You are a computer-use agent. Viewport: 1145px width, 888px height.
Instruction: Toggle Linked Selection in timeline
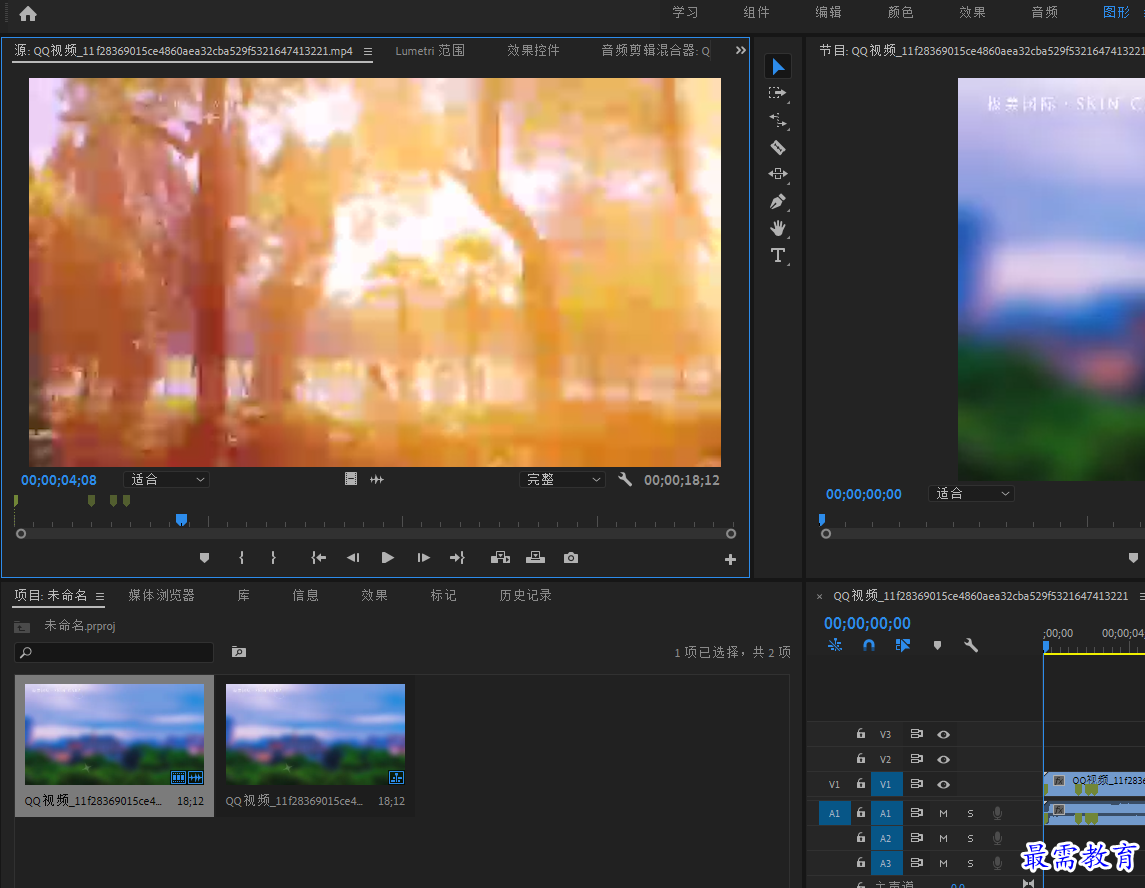click(x=903, y=646)
